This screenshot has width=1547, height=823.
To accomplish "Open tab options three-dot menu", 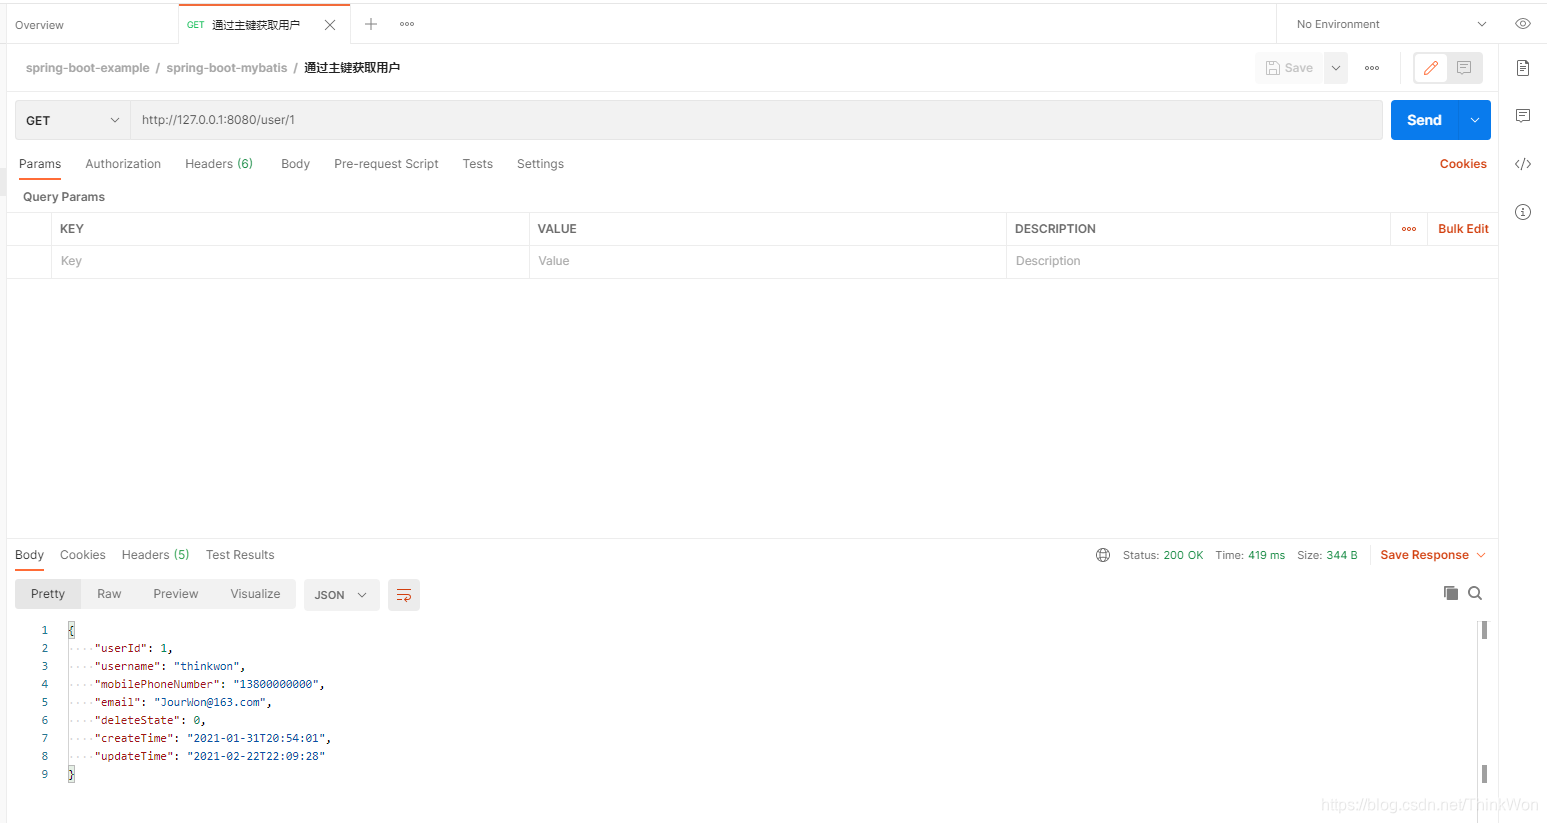I will [407, 24].
